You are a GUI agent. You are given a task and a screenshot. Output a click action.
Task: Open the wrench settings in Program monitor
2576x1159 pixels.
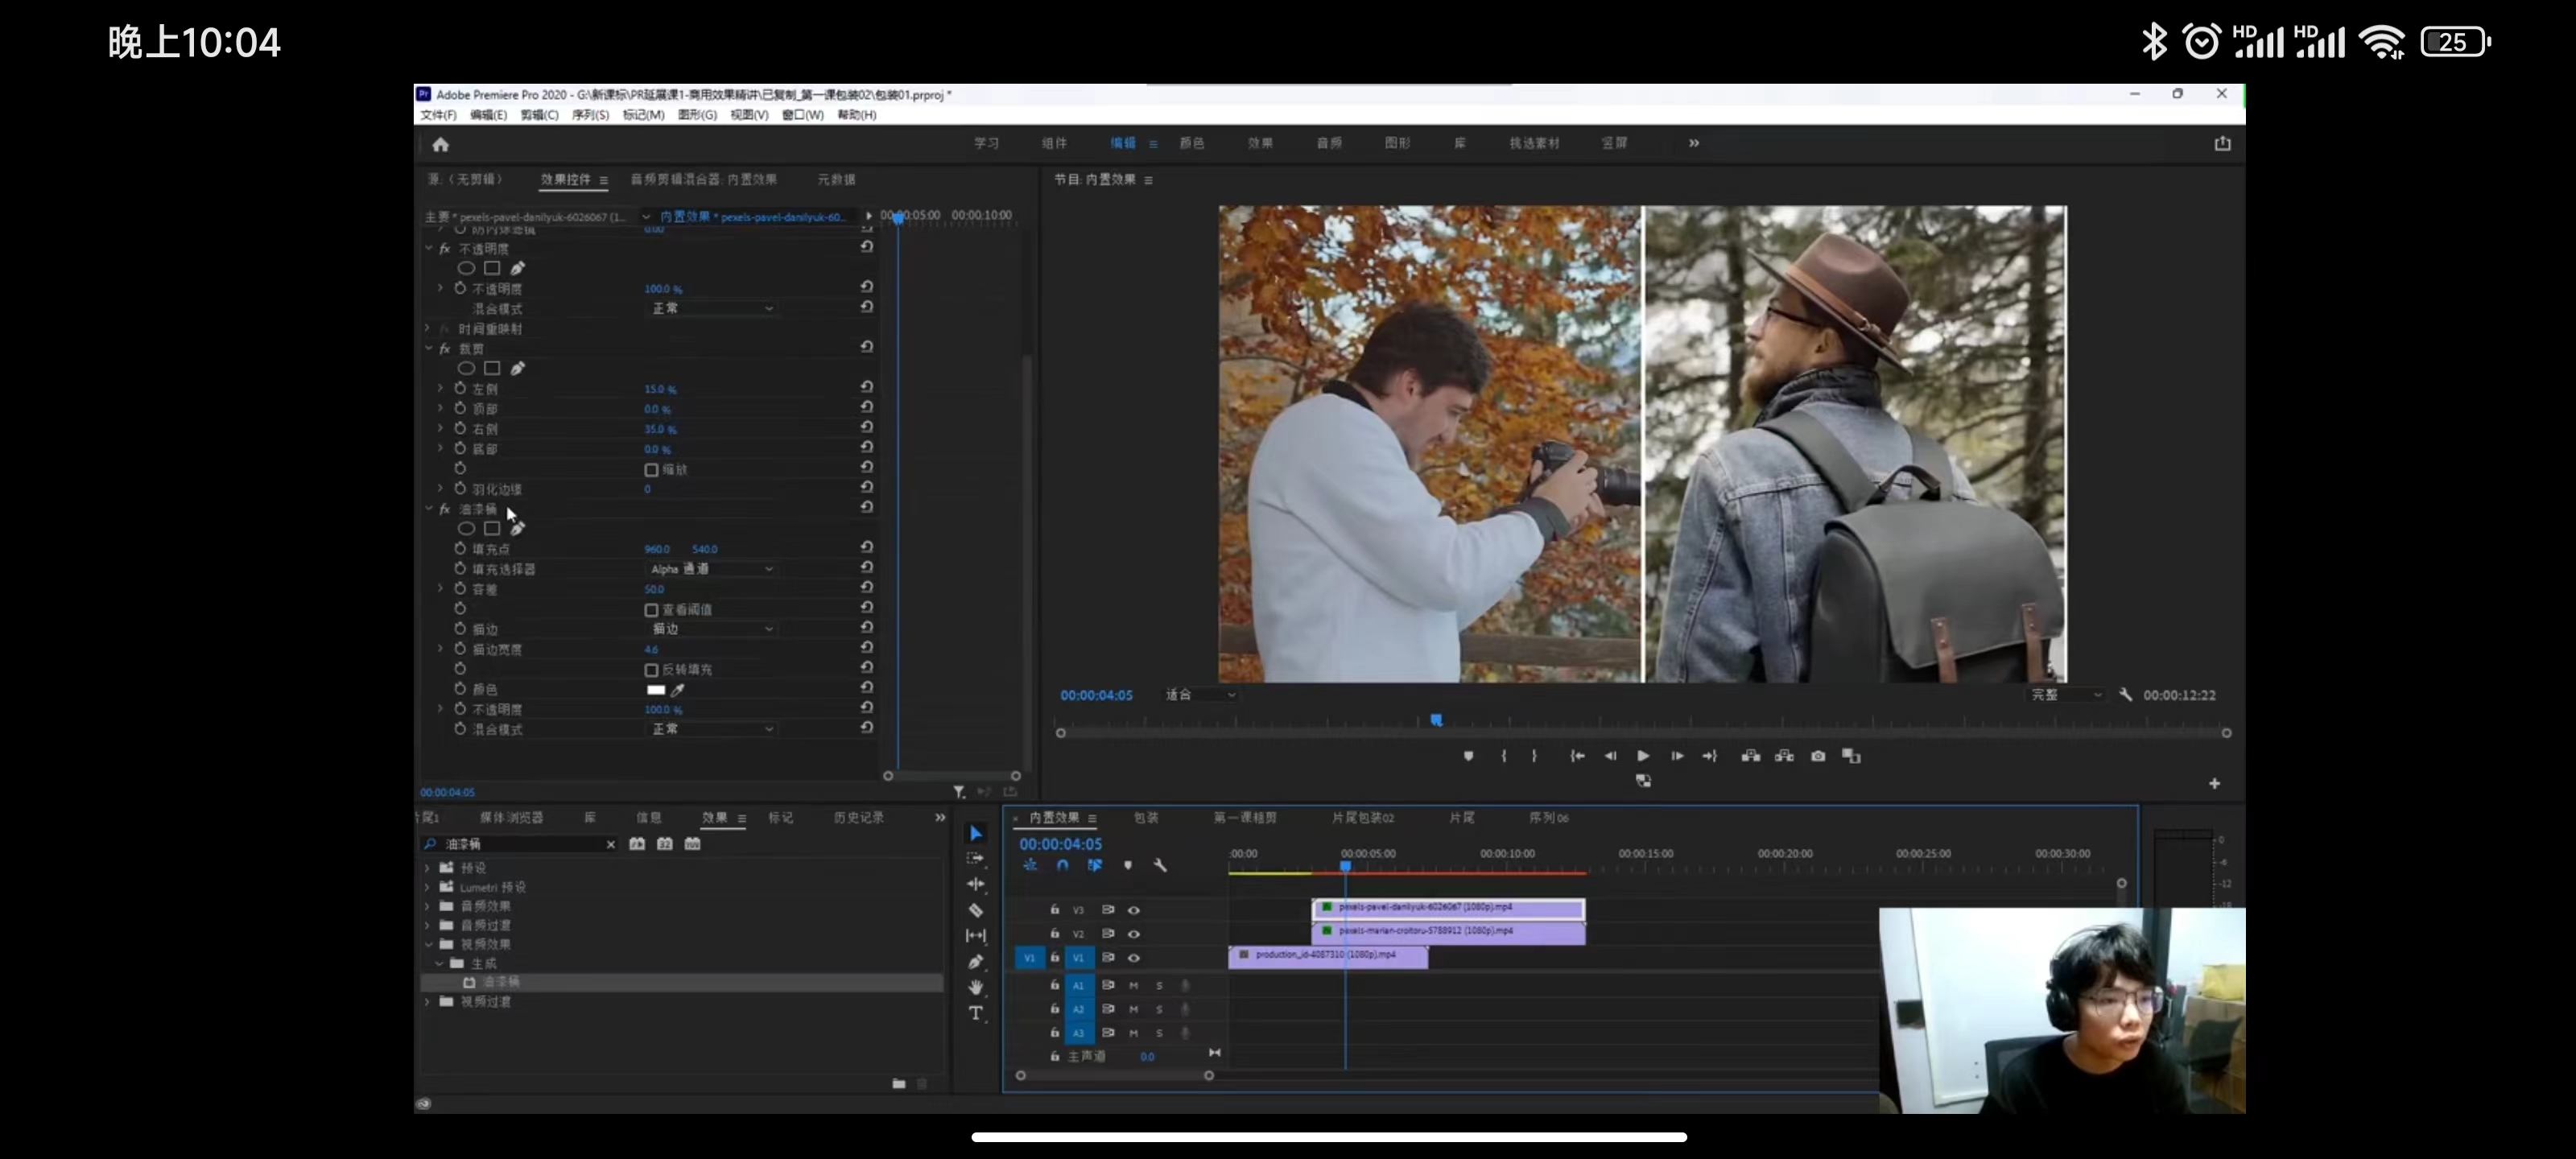point(2125,695)
